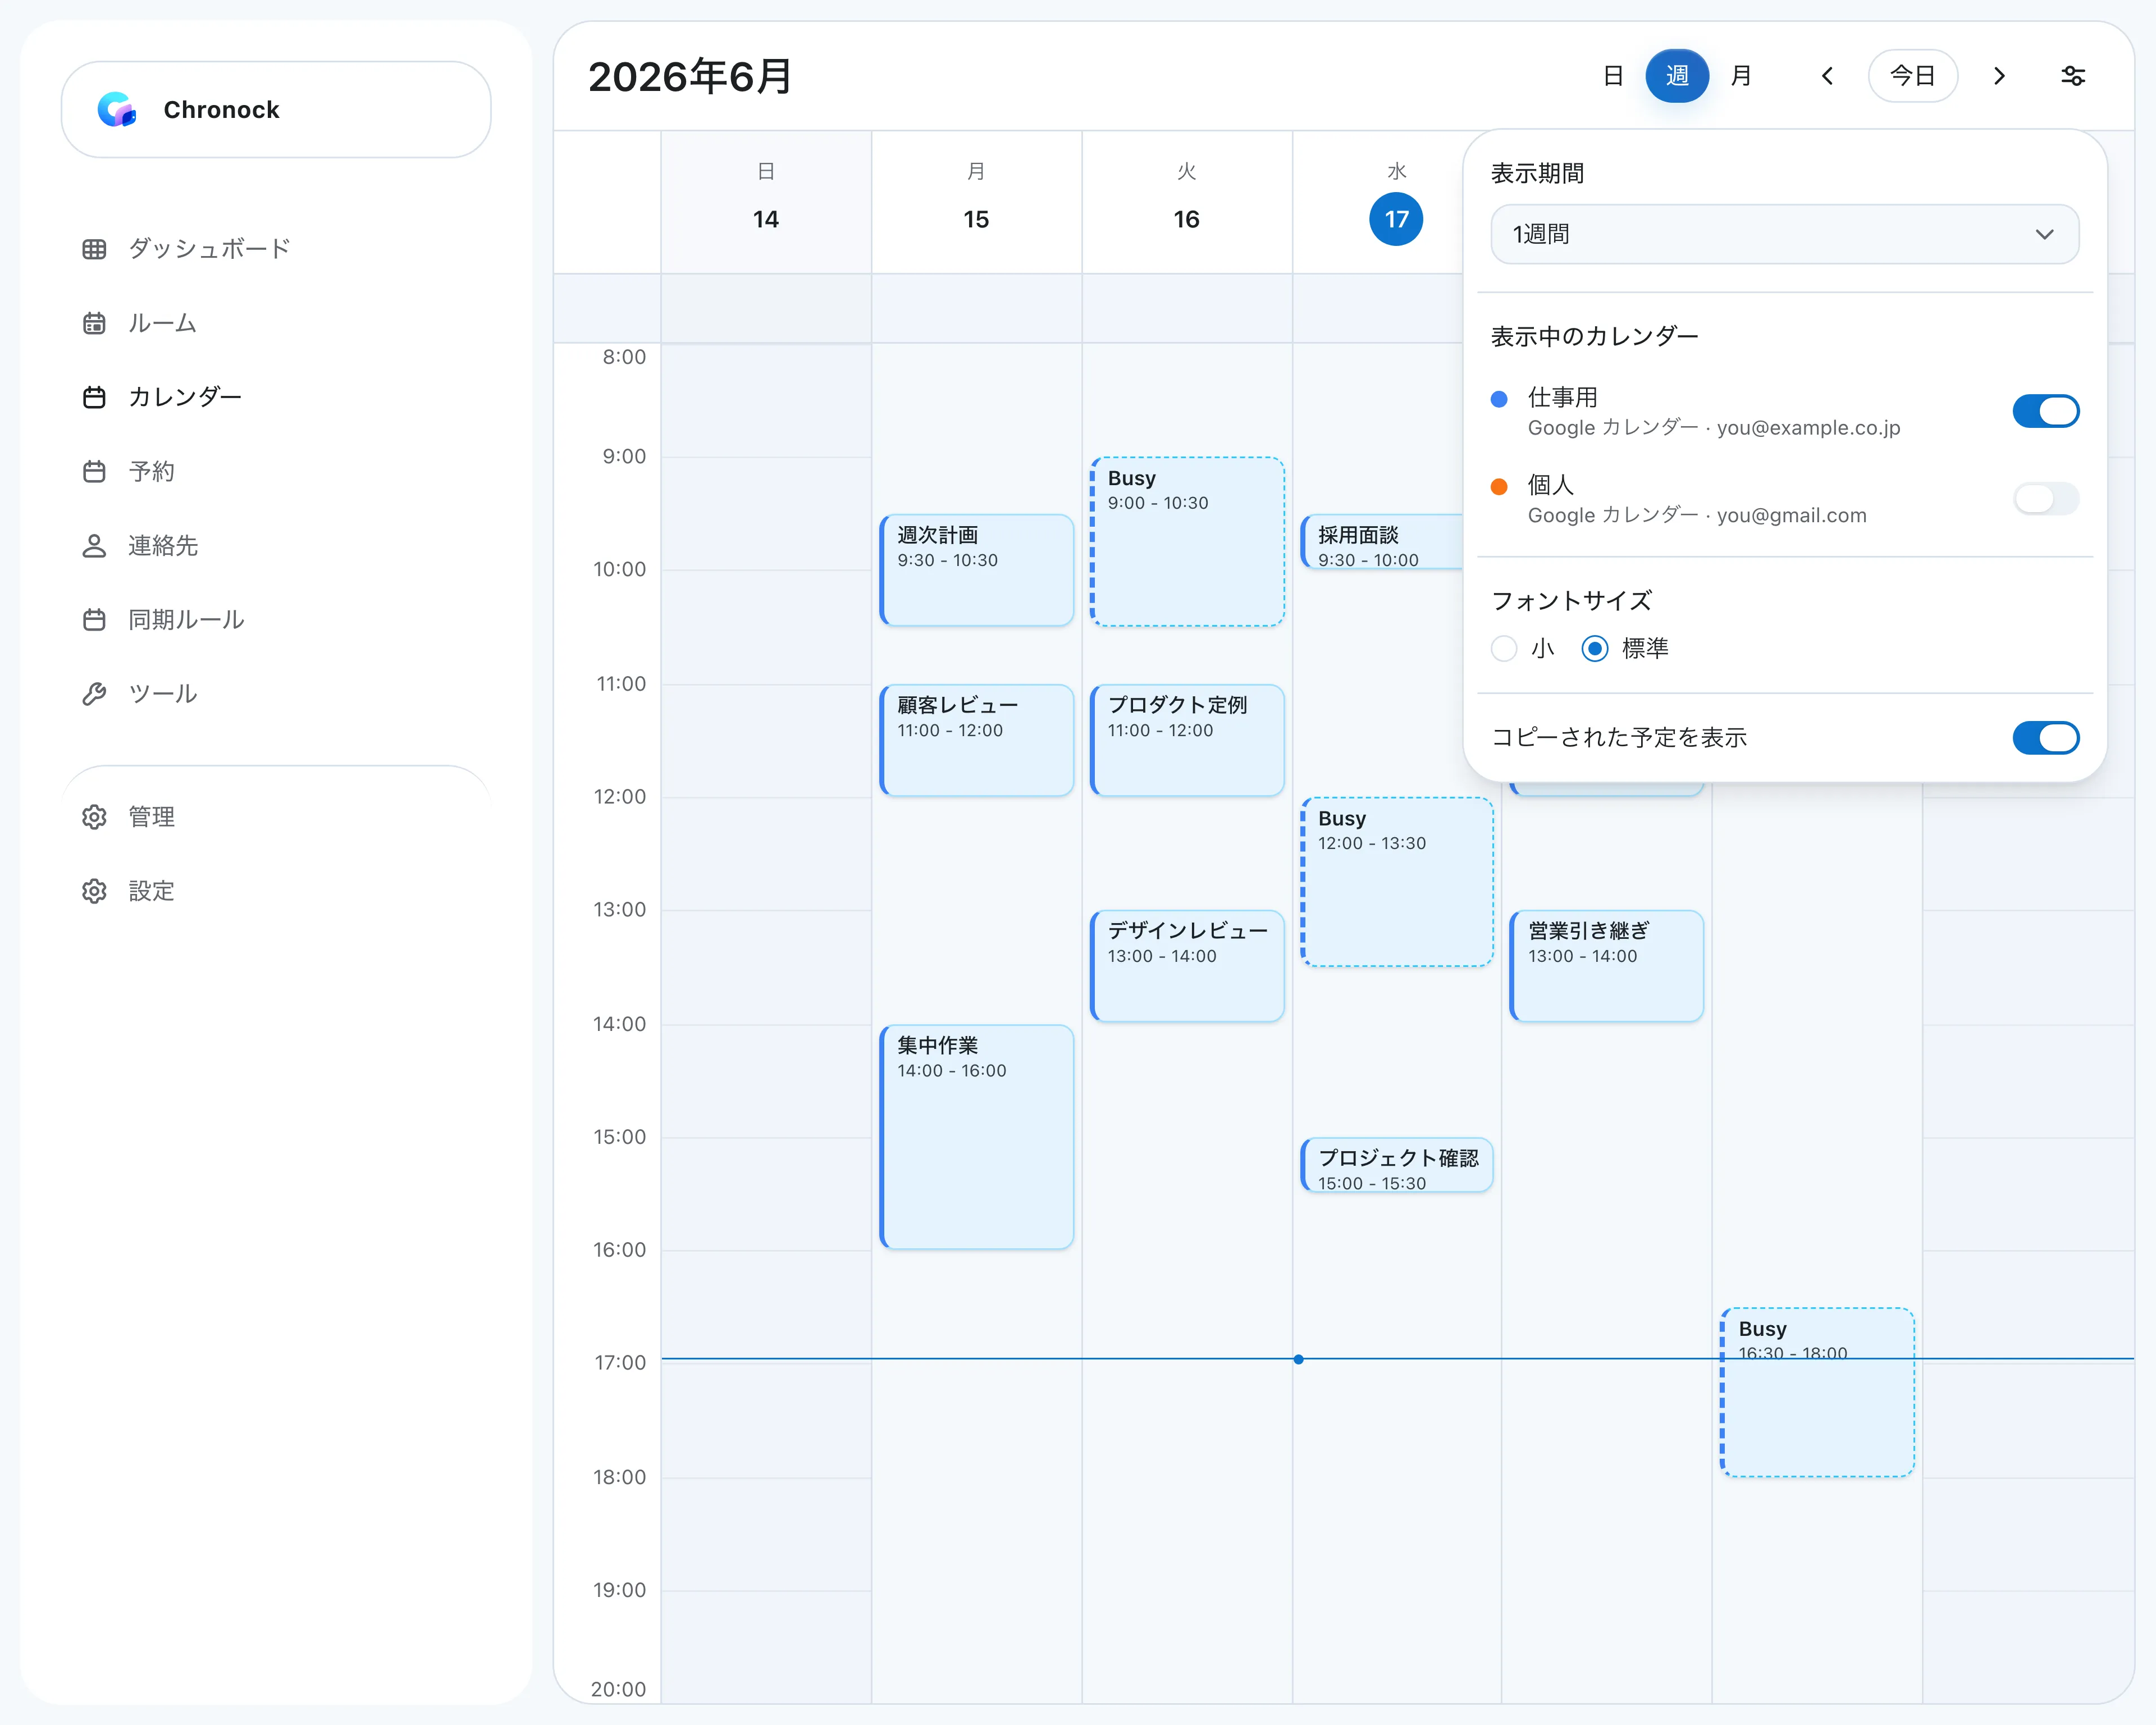Open the 表示期間 1週間 dropdown

click(x=1784, y=235)
